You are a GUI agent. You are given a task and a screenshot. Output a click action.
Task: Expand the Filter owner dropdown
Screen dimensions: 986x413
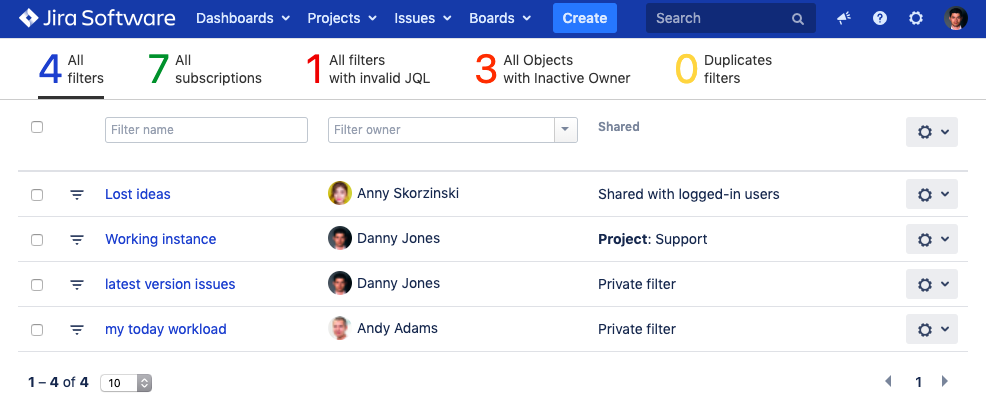tap(566, 130)
